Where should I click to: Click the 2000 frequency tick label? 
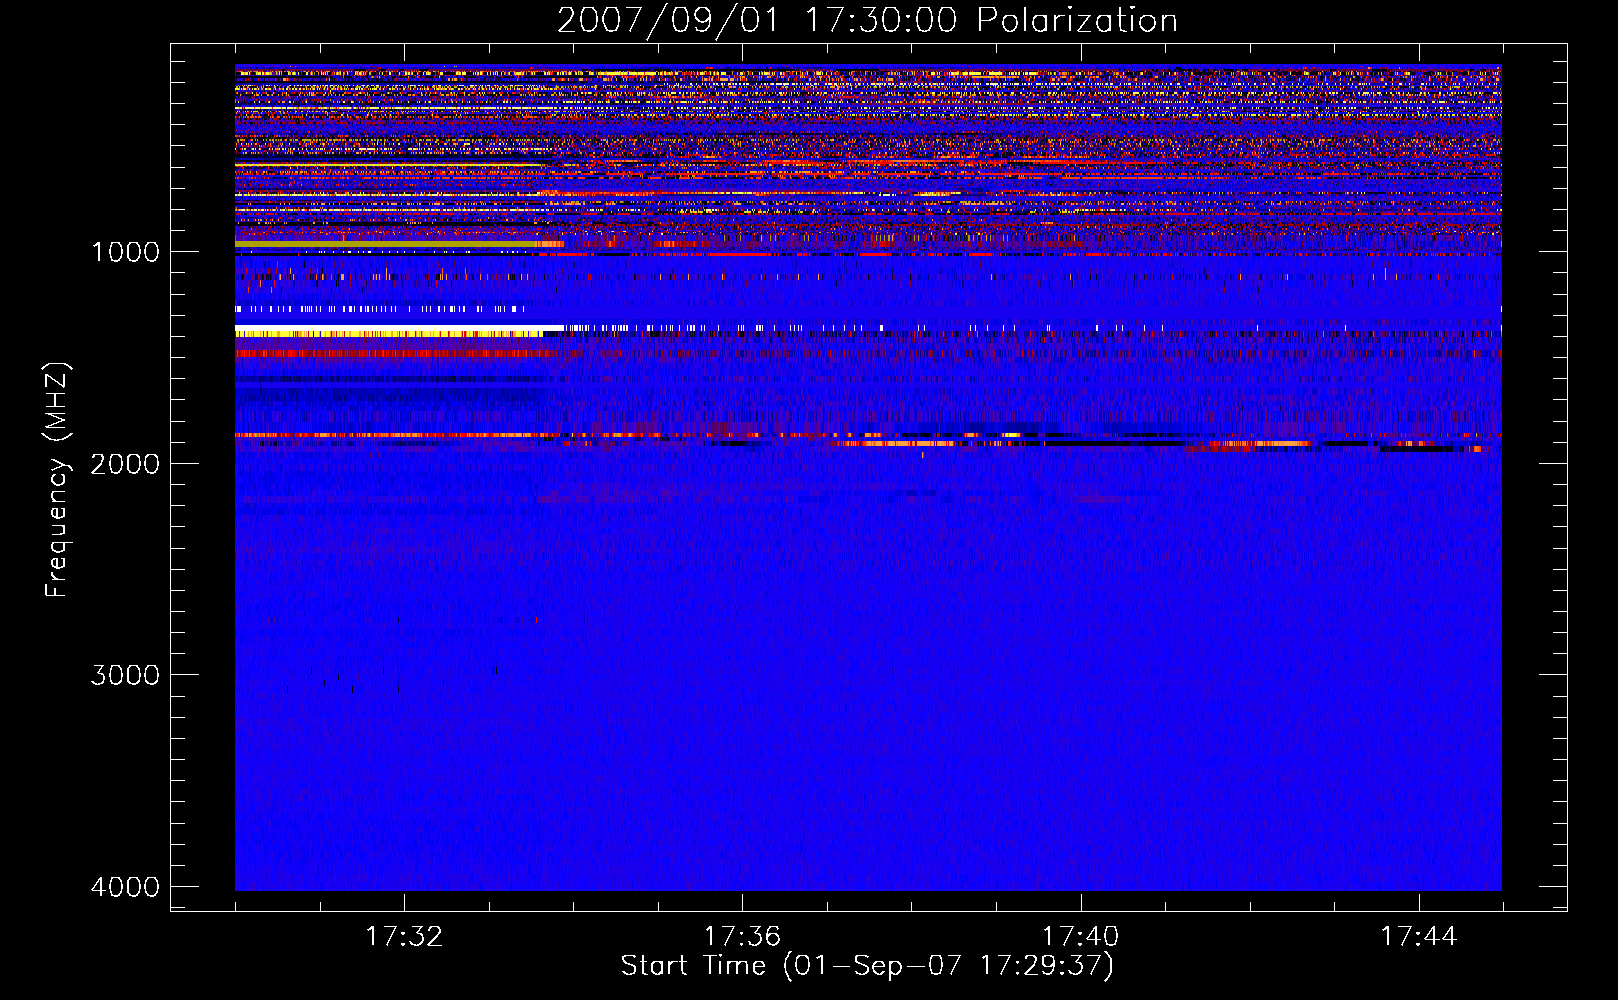point(125,463)
